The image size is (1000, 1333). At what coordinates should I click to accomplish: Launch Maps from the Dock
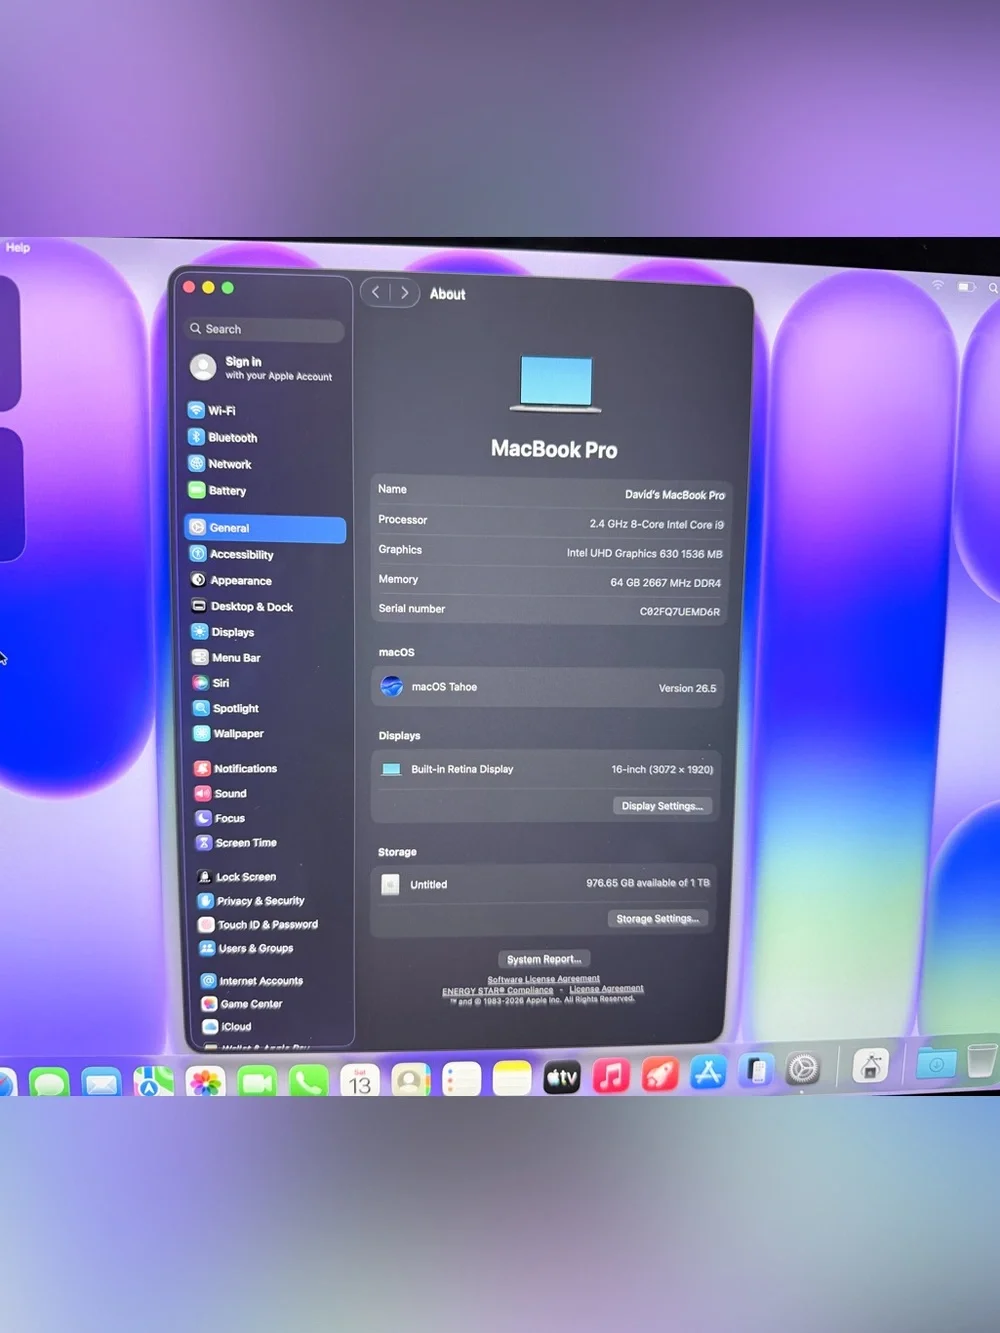[154, 1082]
